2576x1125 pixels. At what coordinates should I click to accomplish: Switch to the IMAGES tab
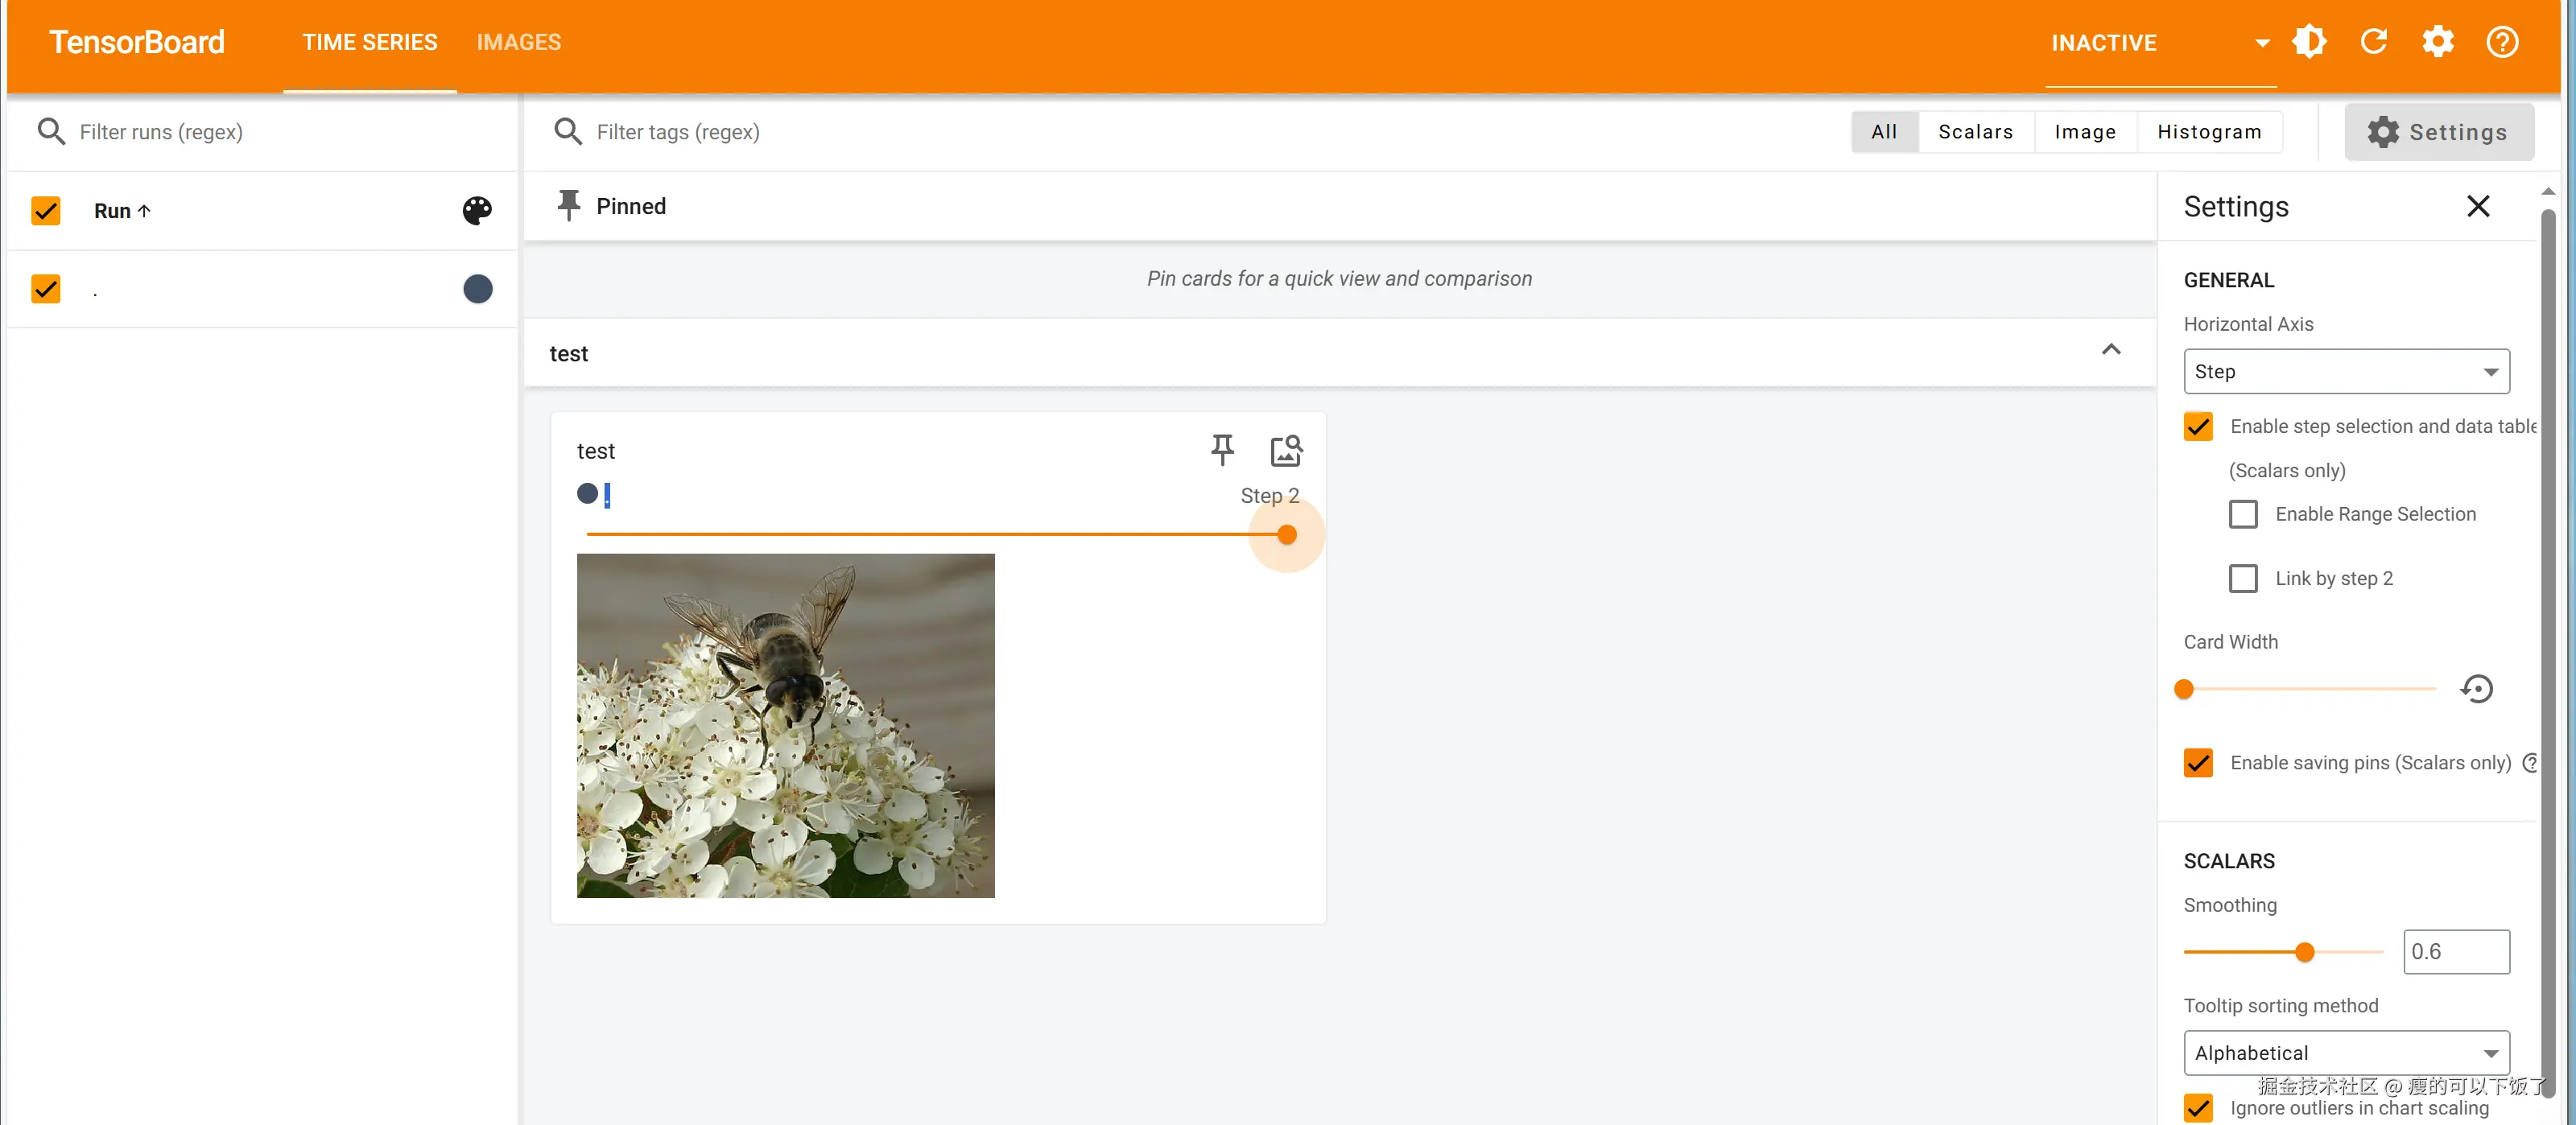(518, 42)
